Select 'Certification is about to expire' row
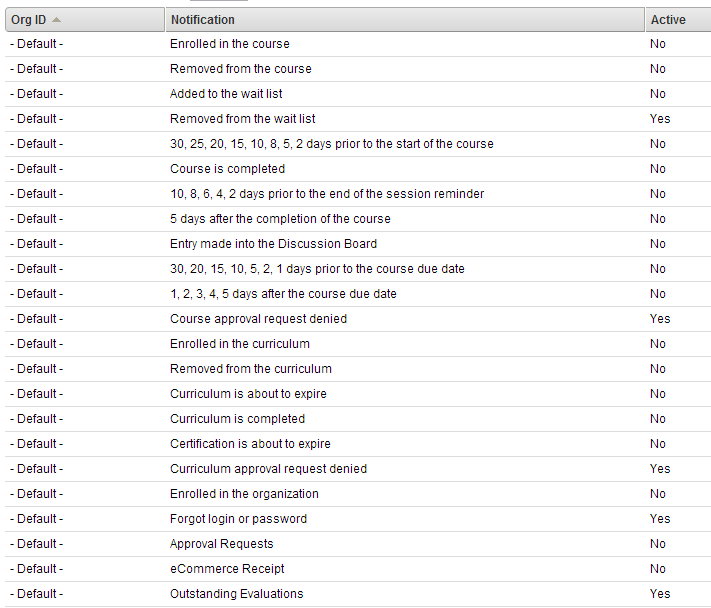The width and height of the screenshot is (711, 608). [250, 444]
